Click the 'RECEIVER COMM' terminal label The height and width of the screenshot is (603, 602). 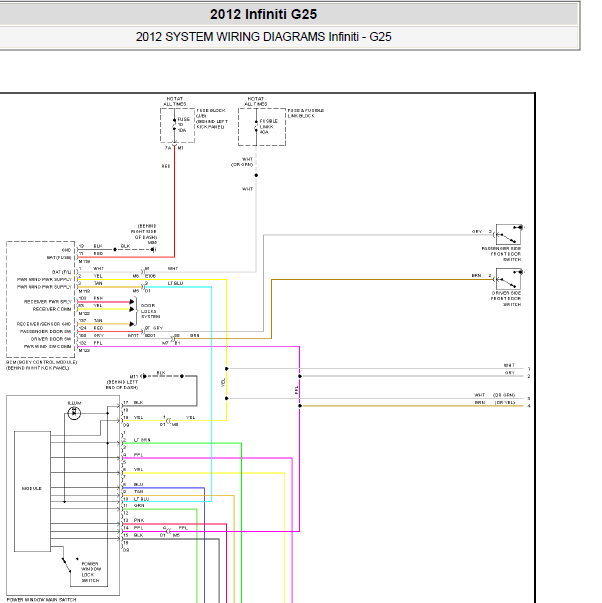(x=52, y=309)
